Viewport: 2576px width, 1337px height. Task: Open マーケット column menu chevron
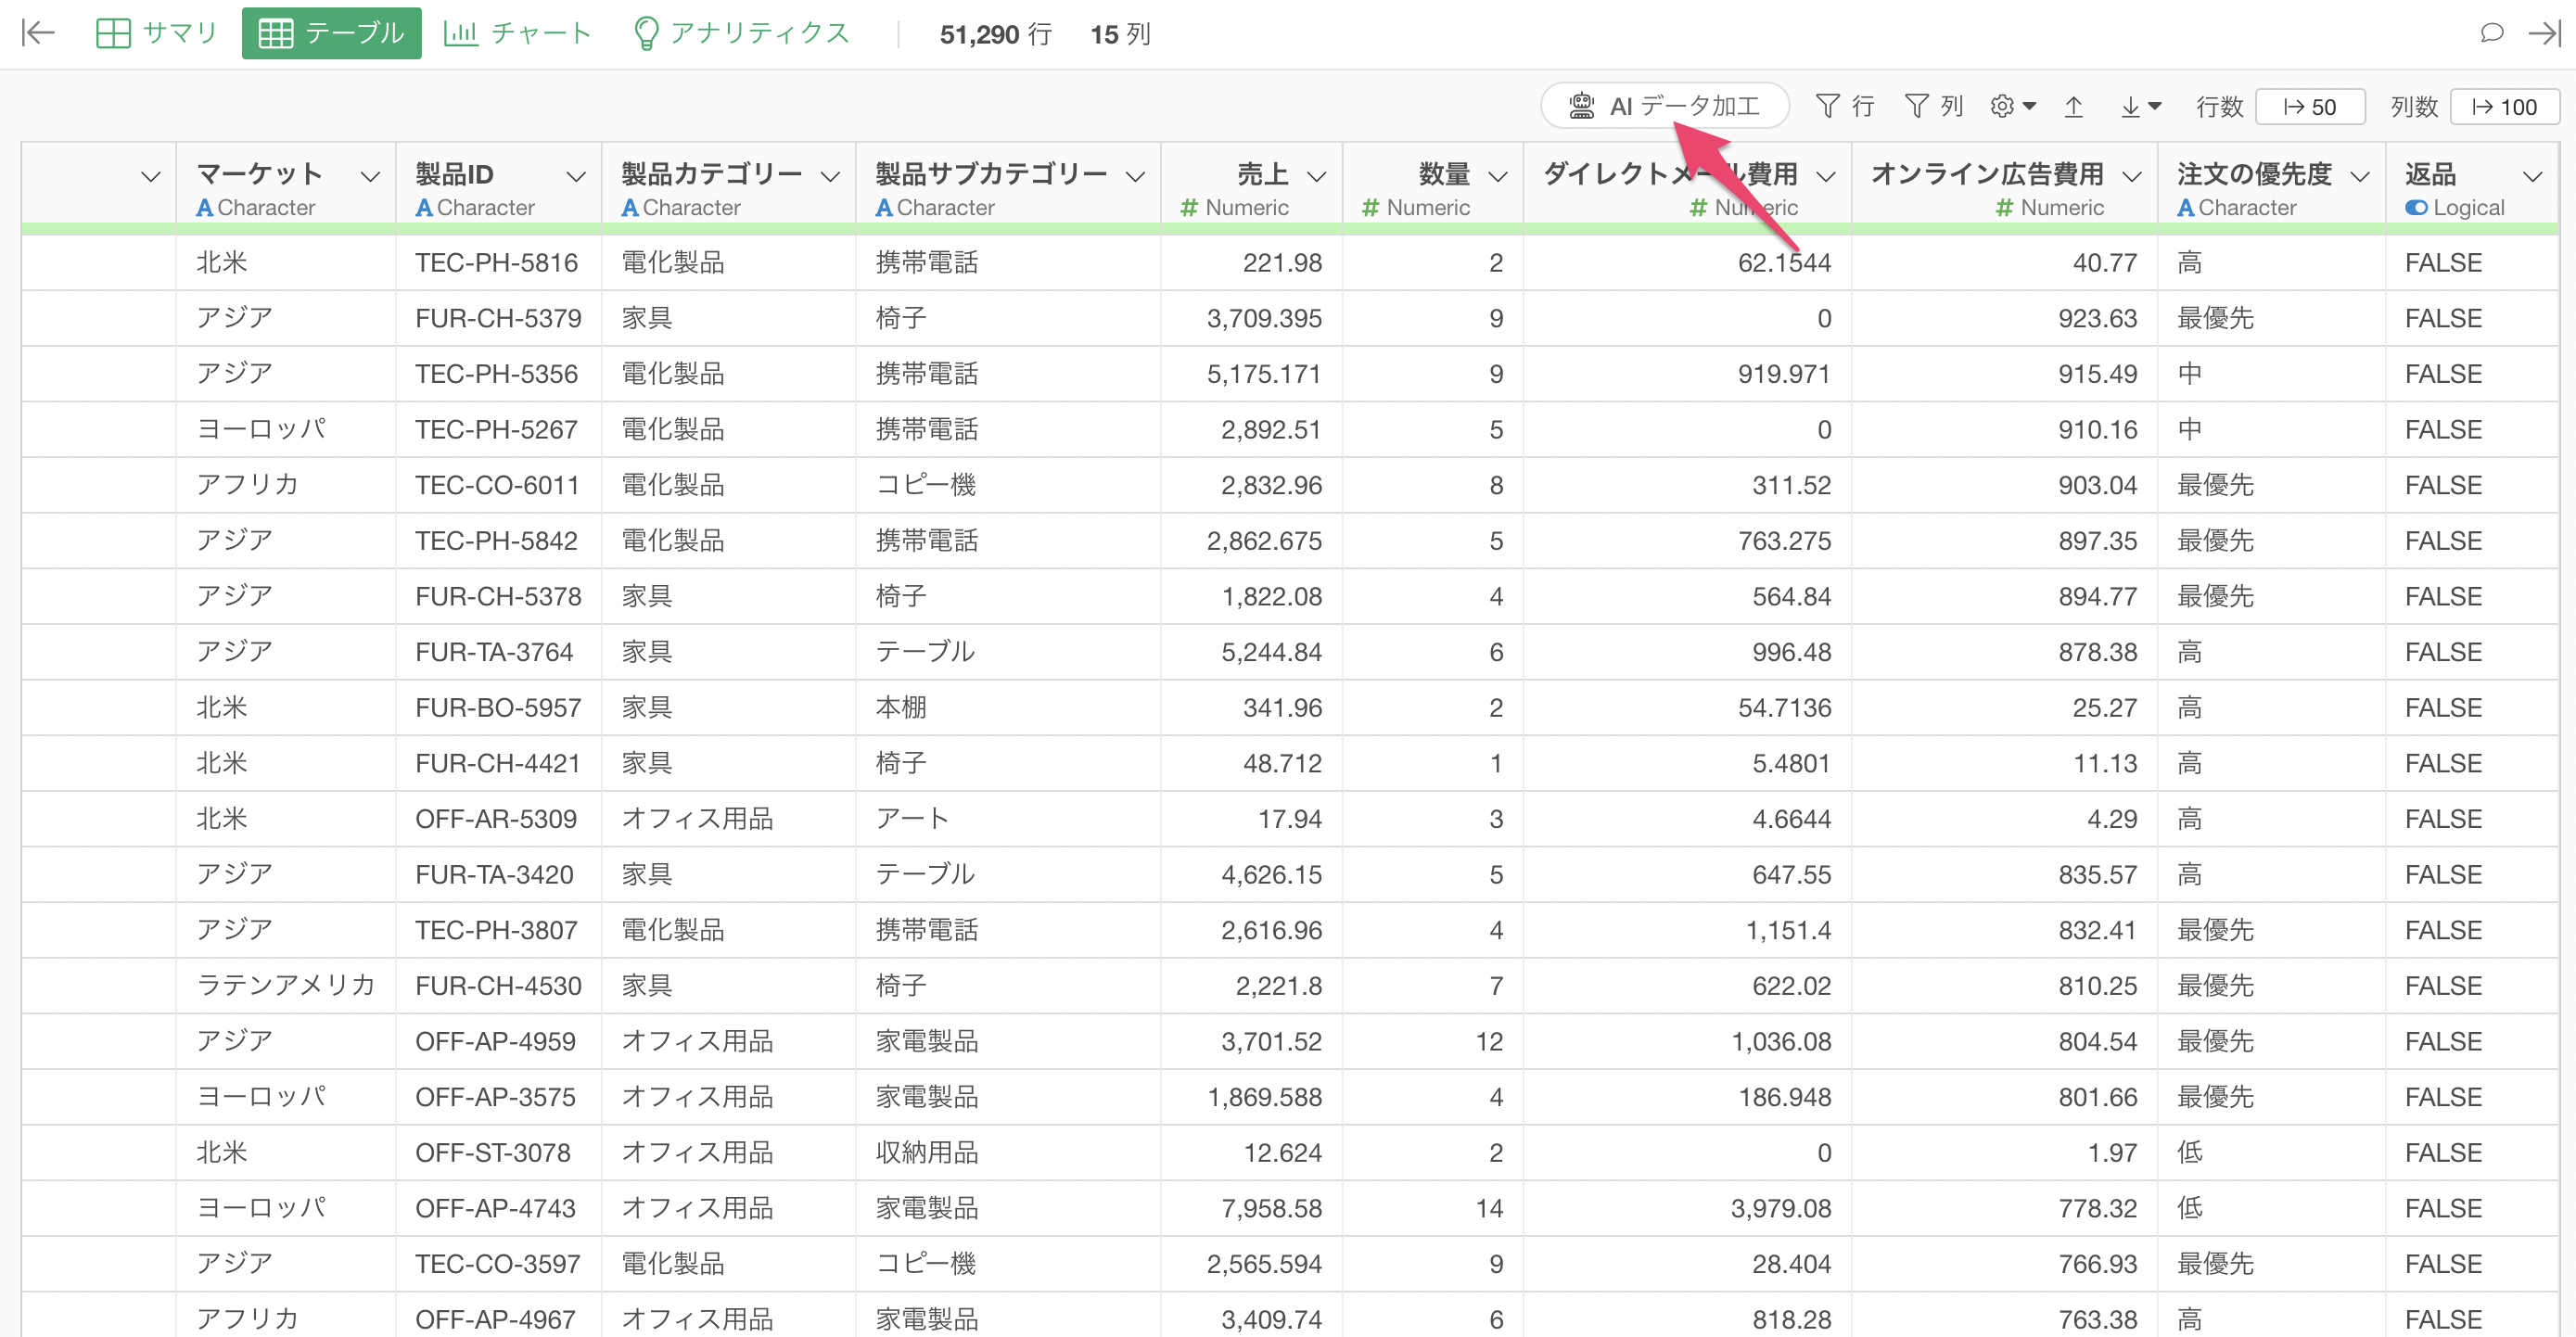coord(370,177)
